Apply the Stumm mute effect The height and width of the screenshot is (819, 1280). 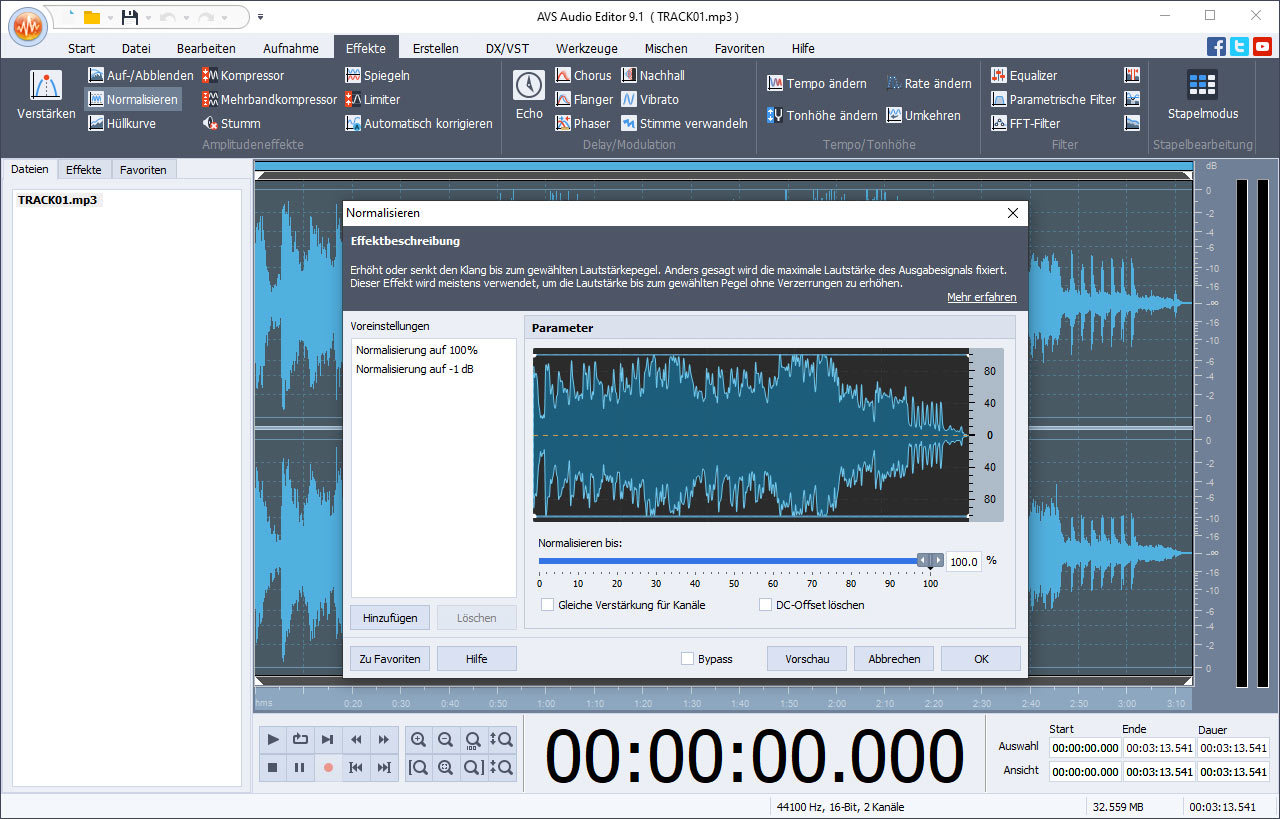231,123
